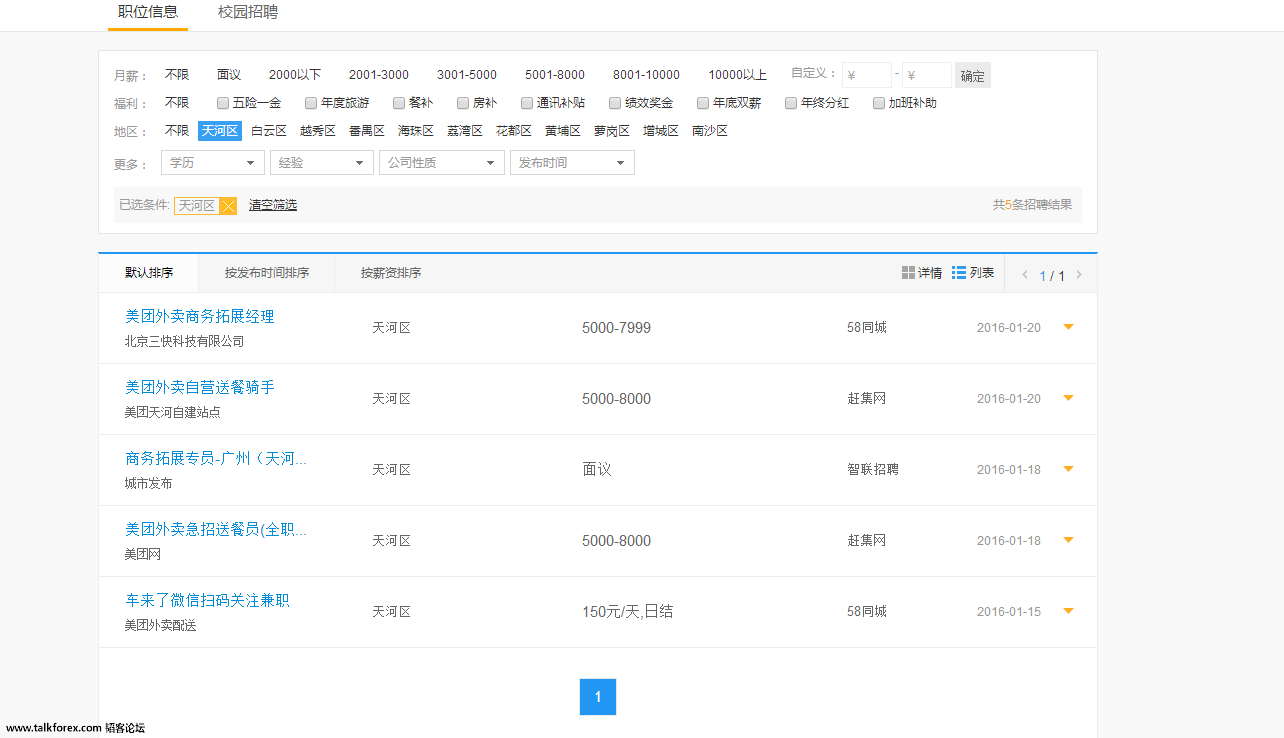Open the 美团外卖急招送餐员 job link
The width and height of the screenshot is (1284, 738).
[216, 529]
